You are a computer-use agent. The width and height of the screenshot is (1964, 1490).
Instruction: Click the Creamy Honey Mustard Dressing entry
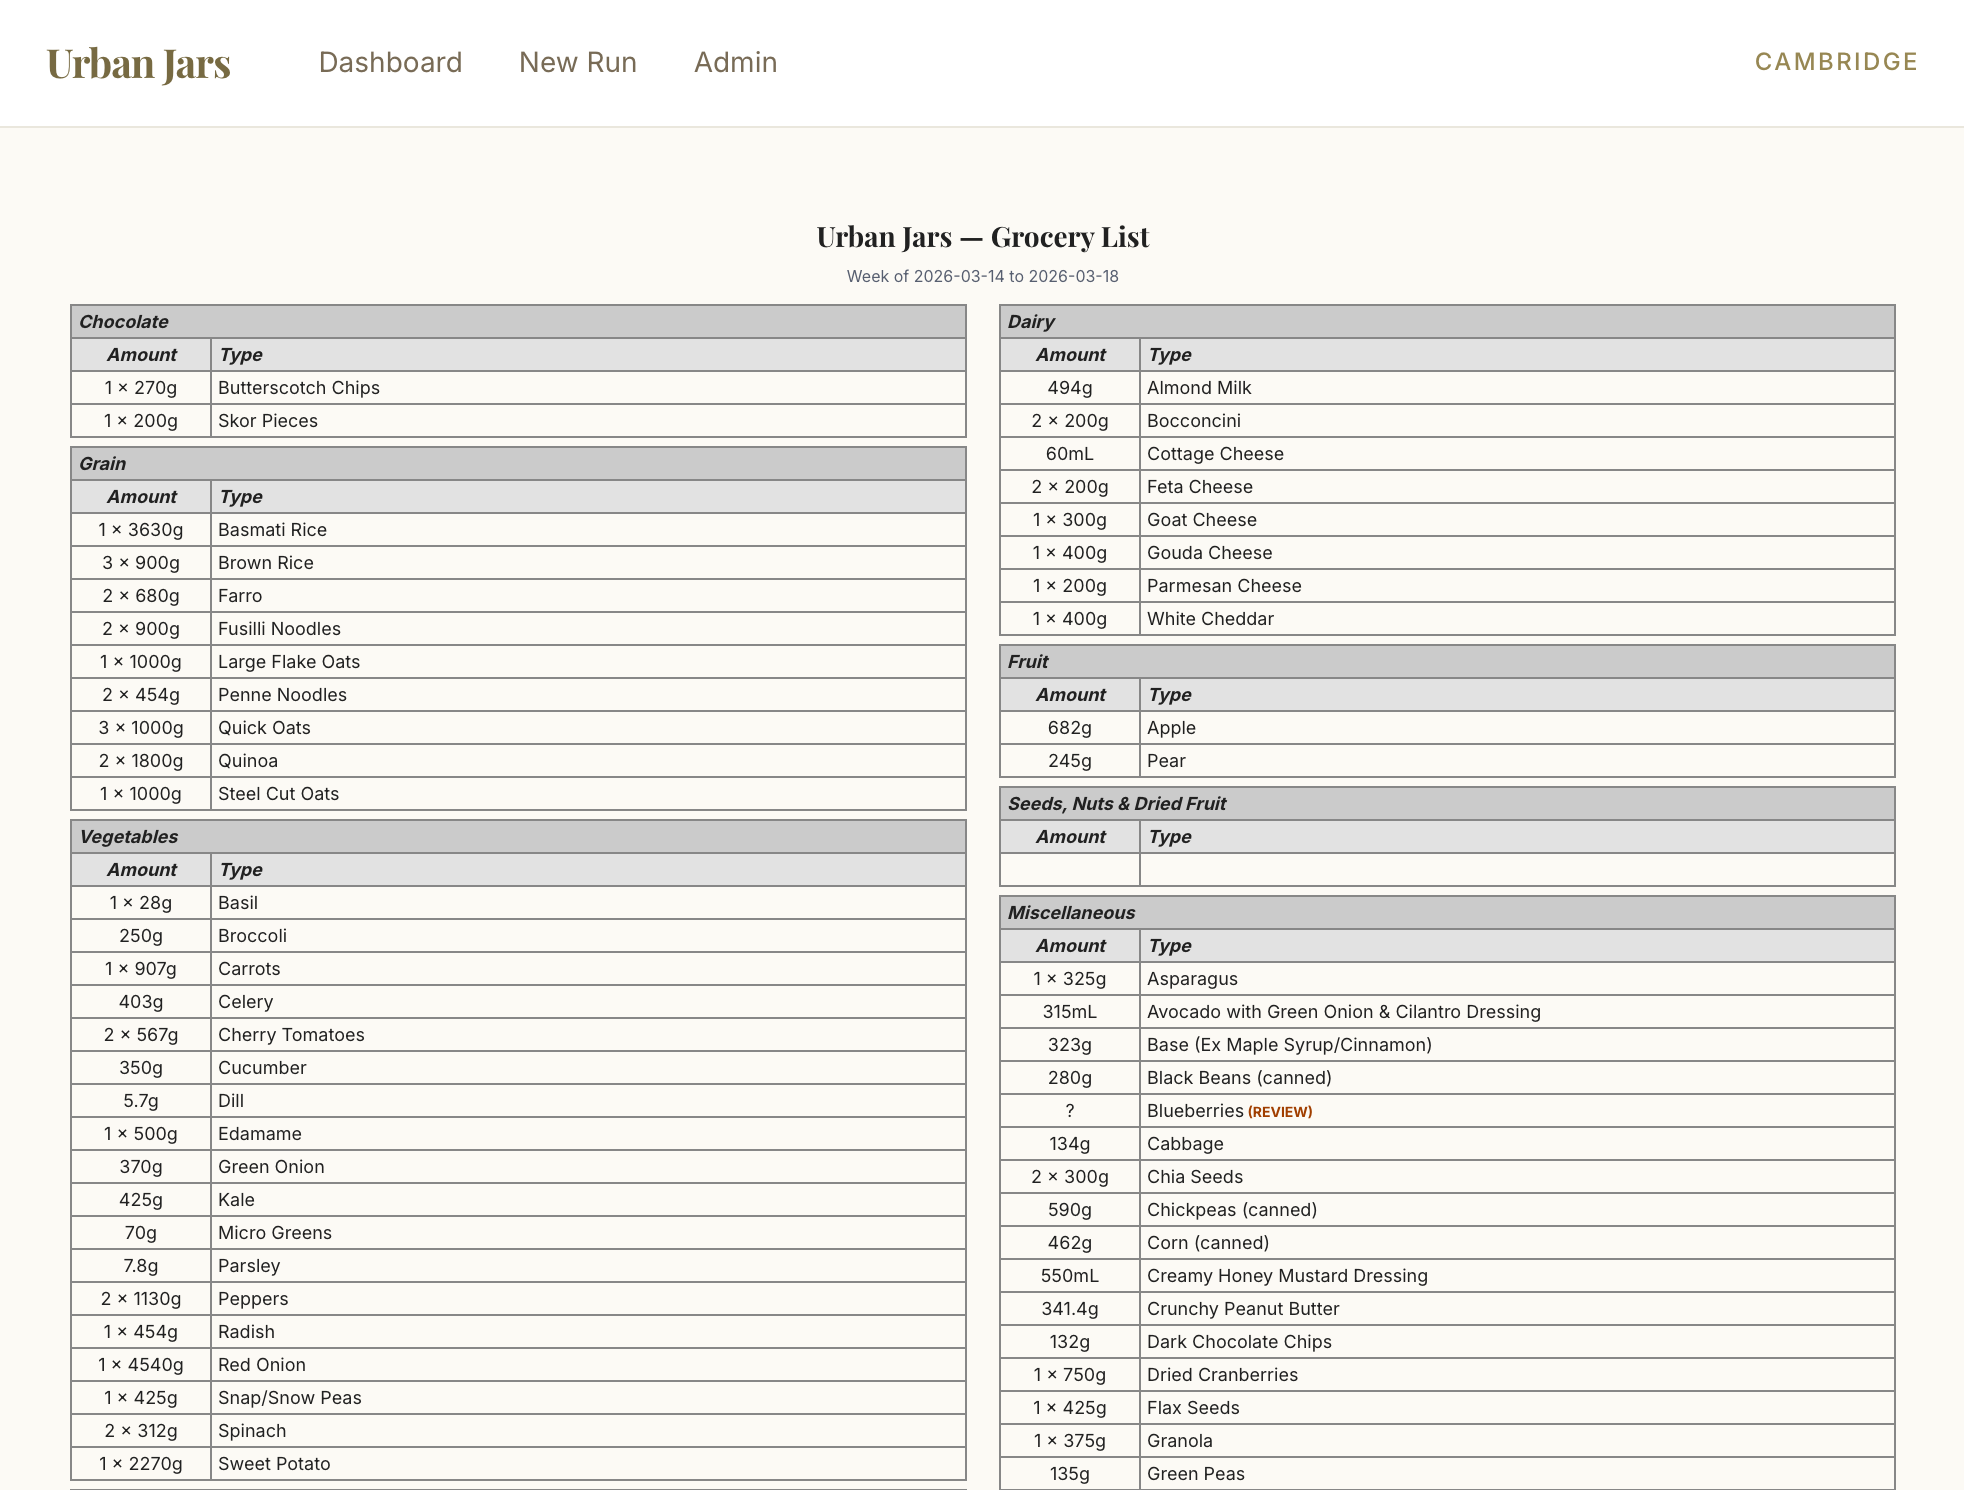pos(1287,1276)
